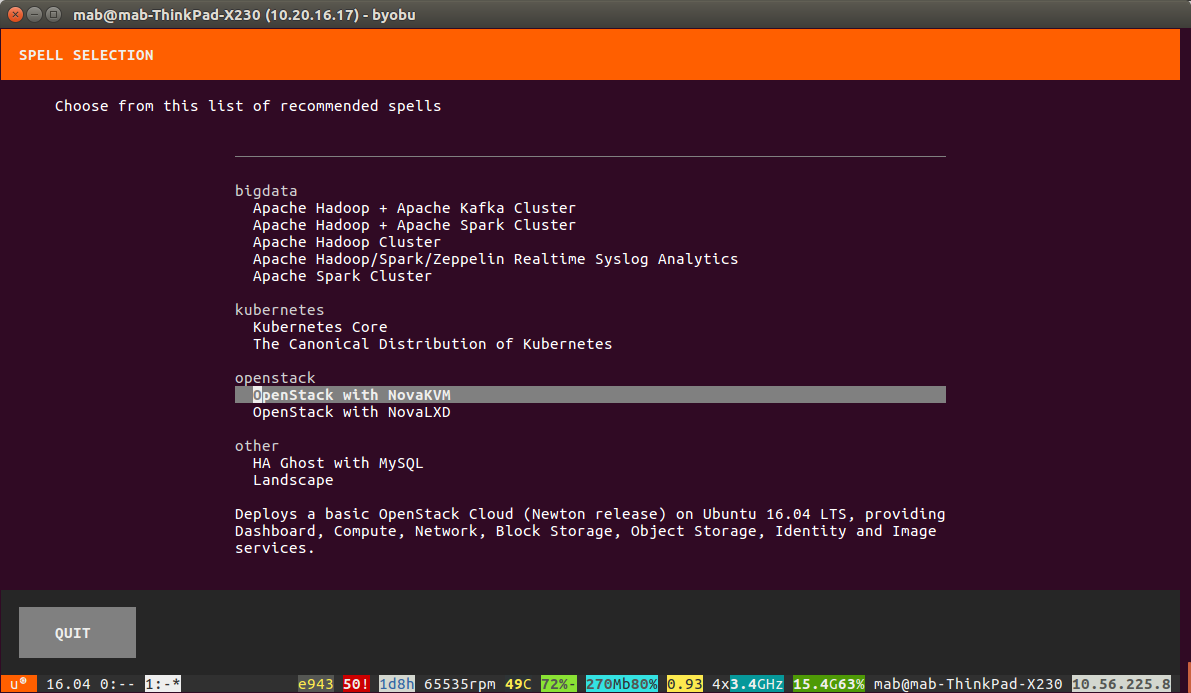1191x693 pixels.
Task: Click the 49C temperature indicator
Action: click(x=518, y=684)
